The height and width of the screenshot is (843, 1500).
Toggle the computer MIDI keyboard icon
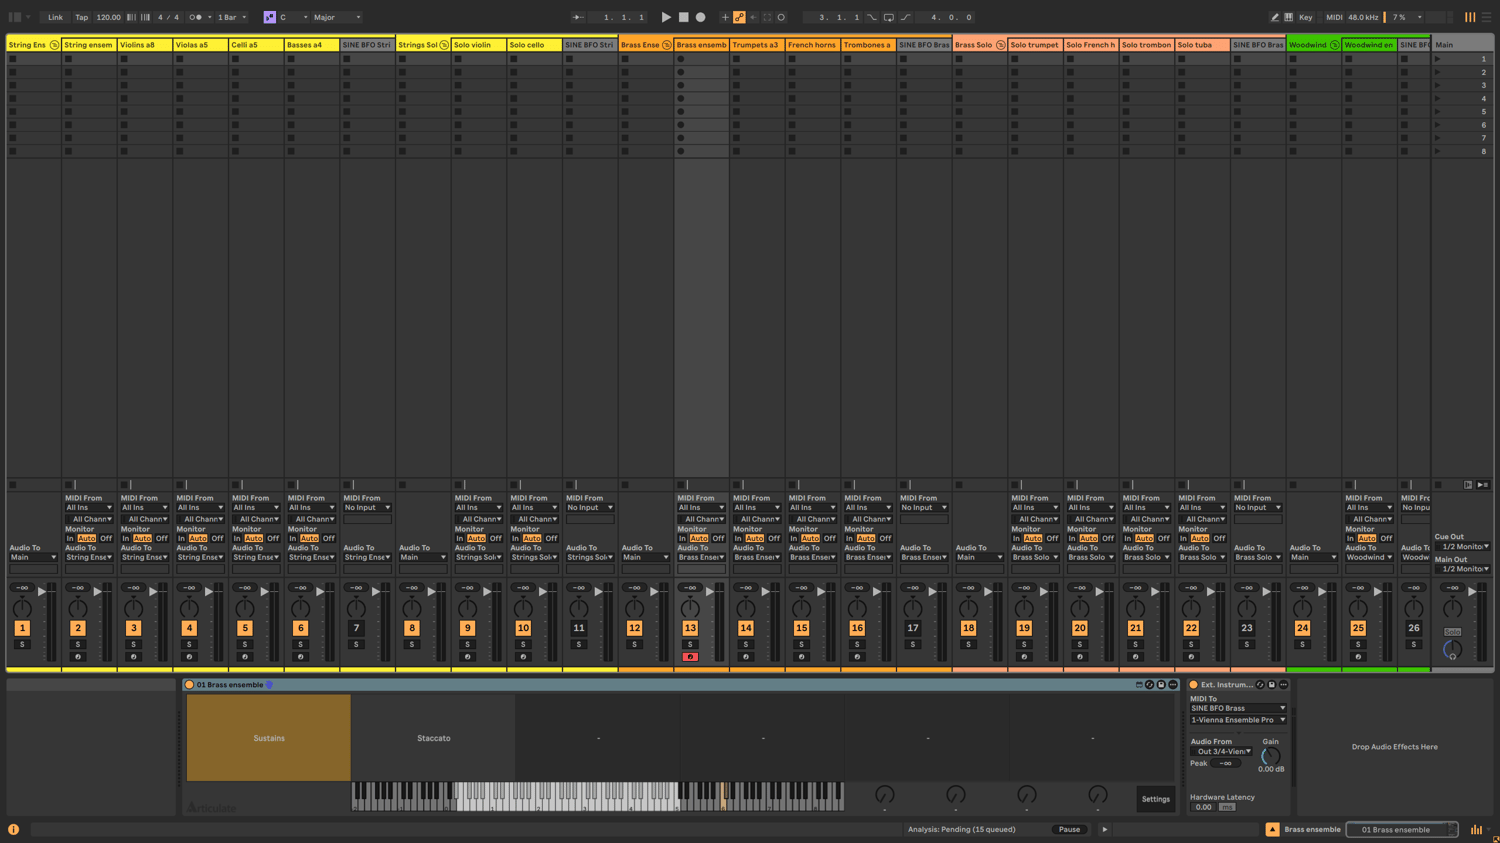tap(1289, 17)
